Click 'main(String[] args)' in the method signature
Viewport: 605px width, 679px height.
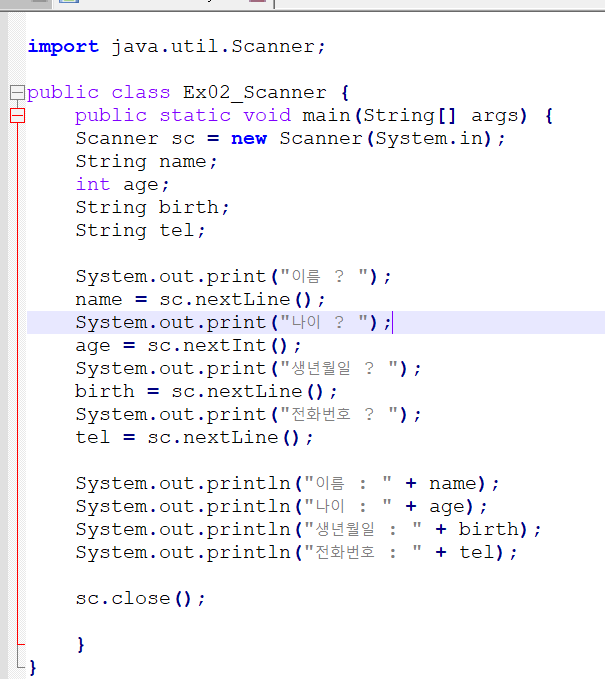414,116
